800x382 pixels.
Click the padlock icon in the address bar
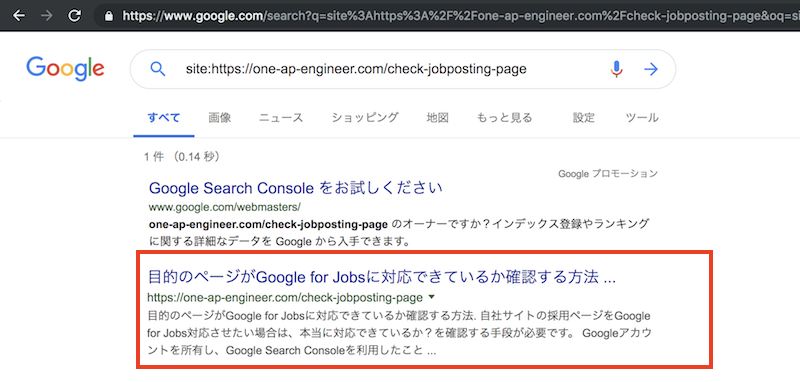108,16
